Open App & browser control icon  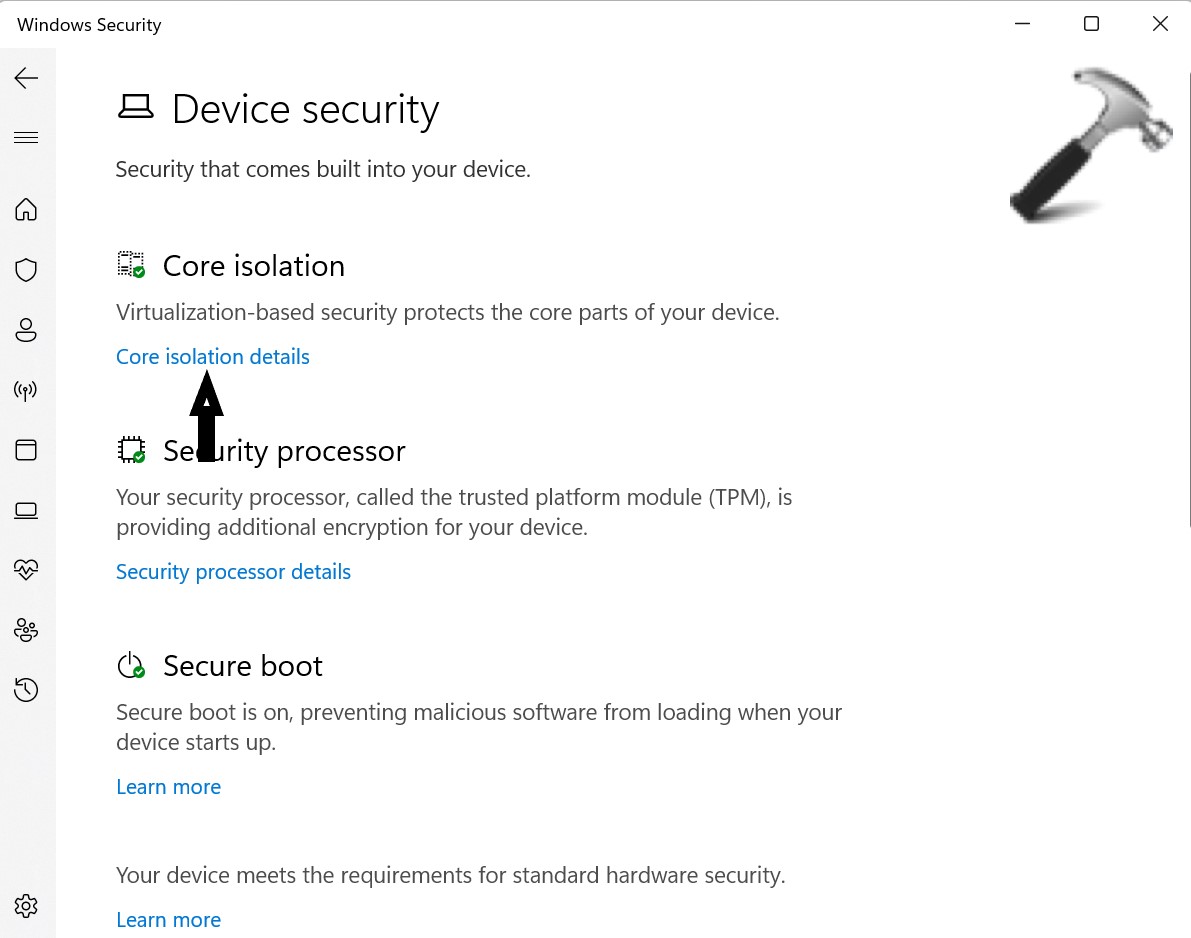(26, 450)
